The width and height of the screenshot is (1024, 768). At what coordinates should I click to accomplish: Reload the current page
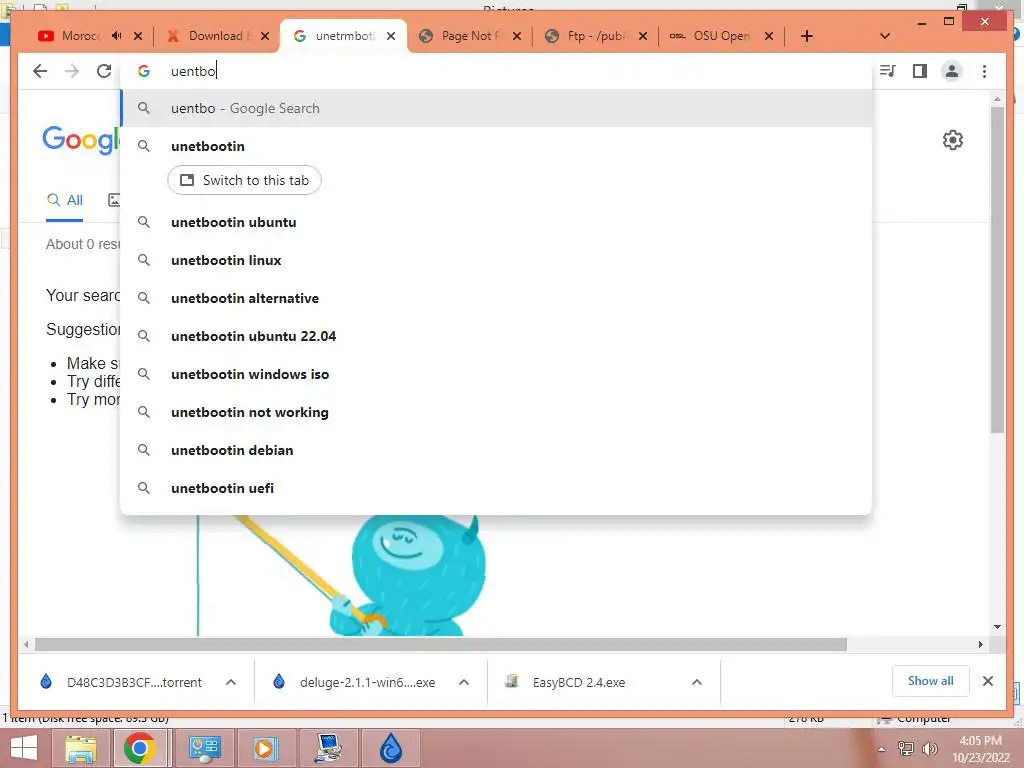tap(104, 71)
